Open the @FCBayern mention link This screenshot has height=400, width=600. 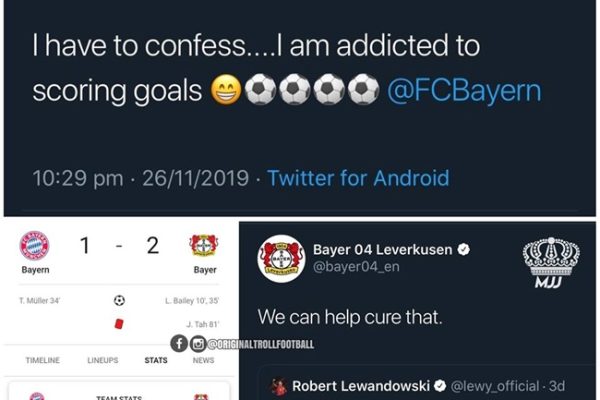point(464,91)
